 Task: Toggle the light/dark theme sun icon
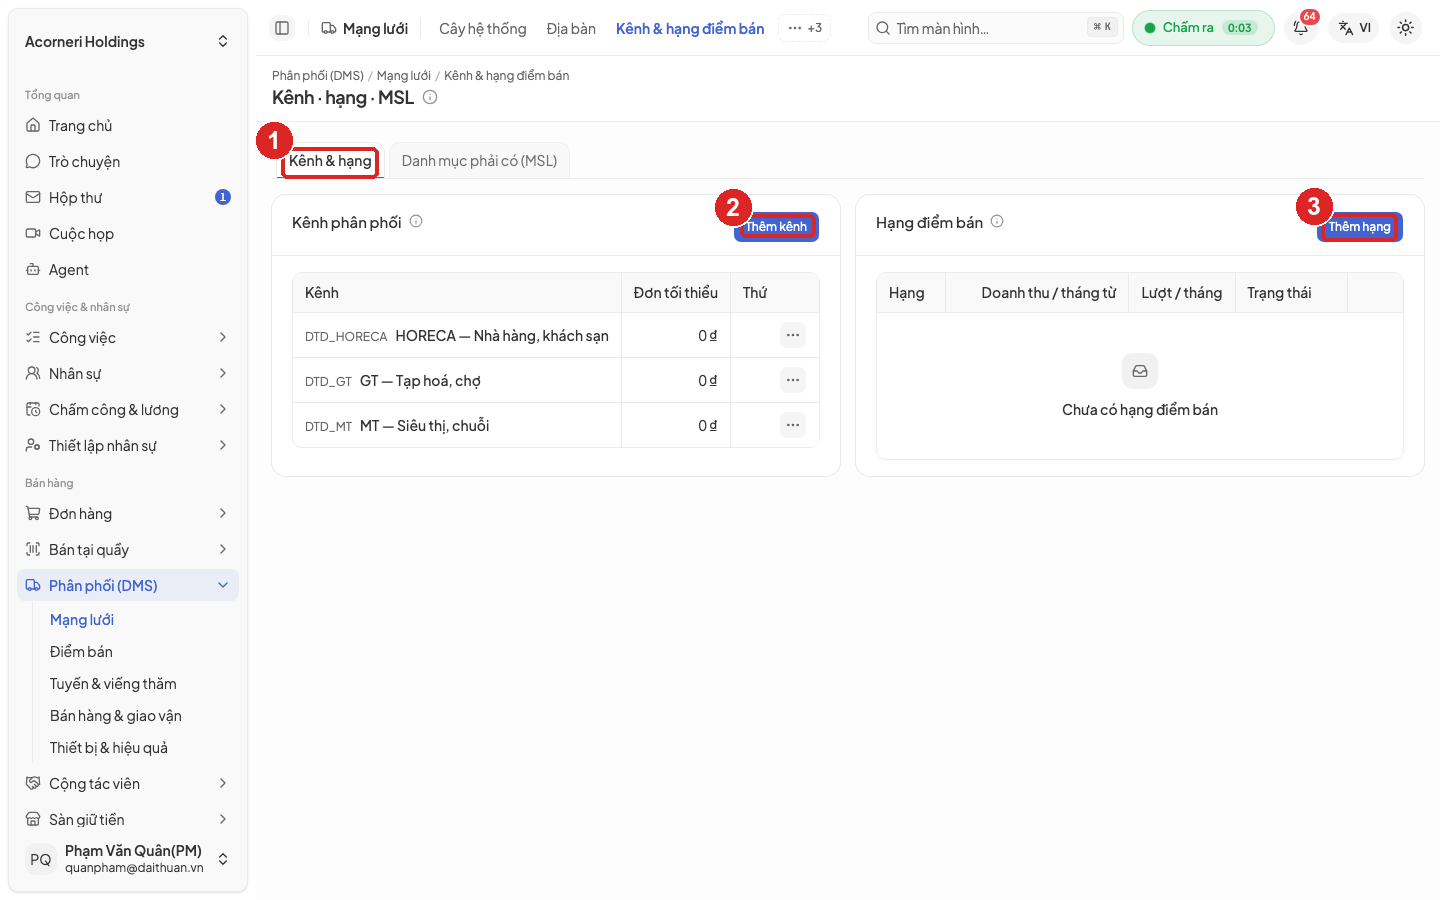(1405, 28)
